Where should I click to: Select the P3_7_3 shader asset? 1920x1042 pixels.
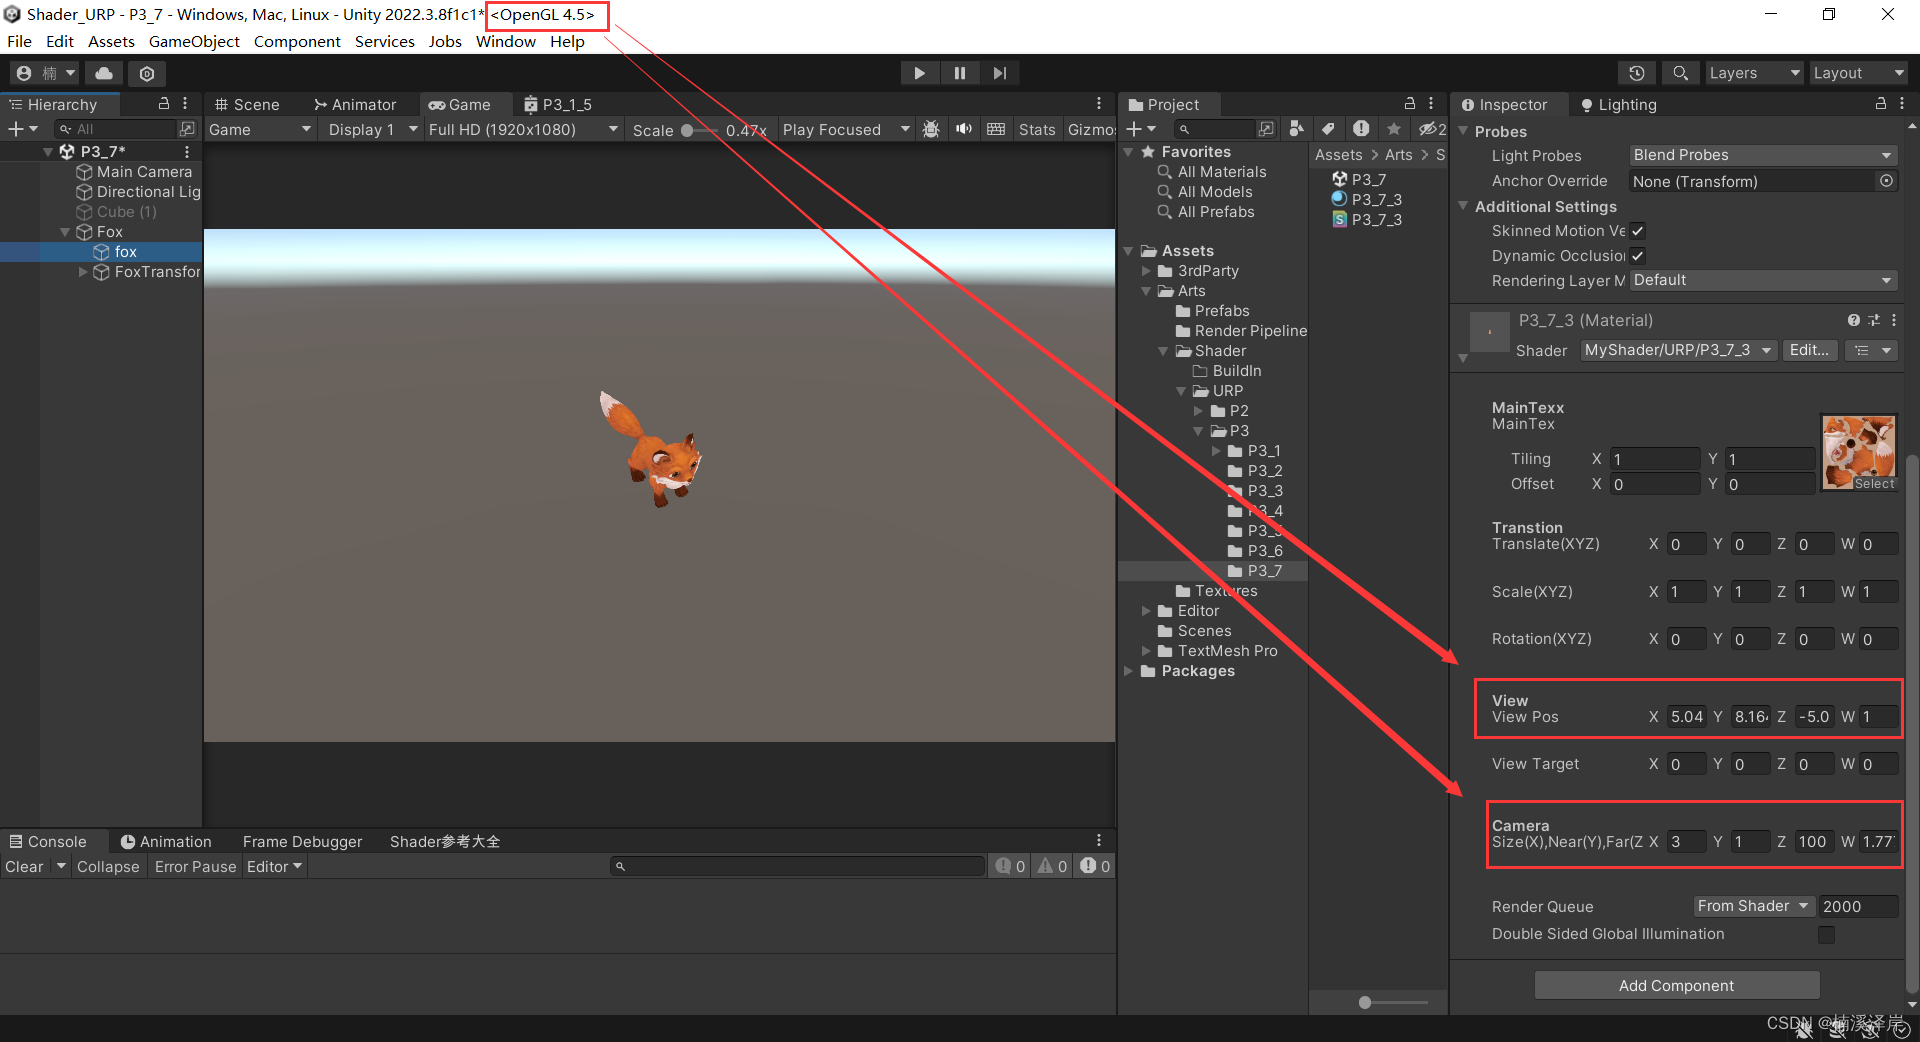(x=1366, y=219)
